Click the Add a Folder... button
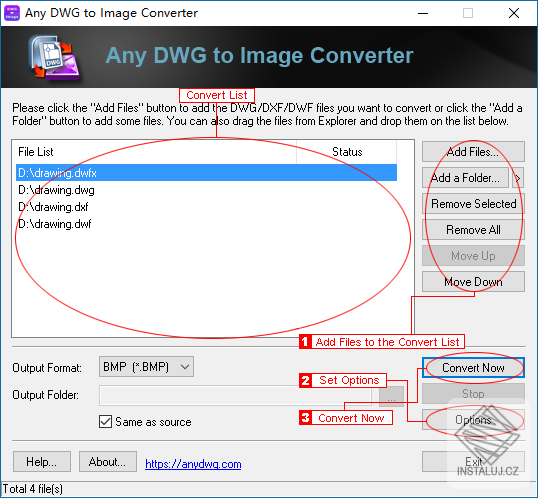The width and height of the screenshot is (538, 498). (465, 178)
